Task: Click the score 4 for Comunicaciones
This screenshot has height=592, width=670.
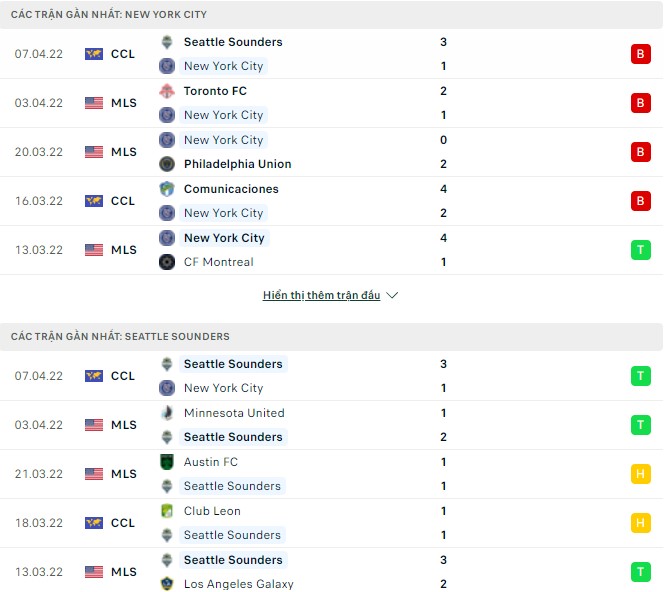Action: pyautogui.click(x=443, y=189)
